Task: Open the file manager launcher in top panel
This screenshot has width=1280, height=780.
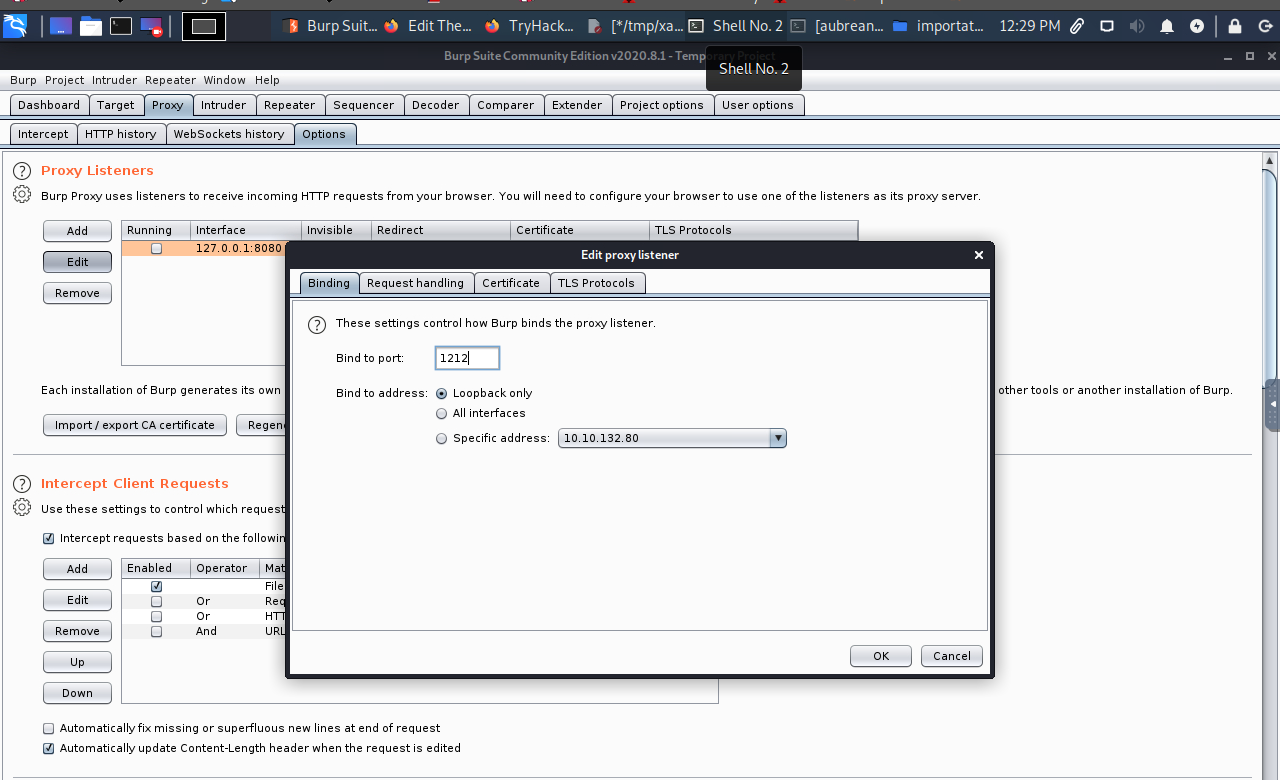Action: pyautogui.click(x=91, y=27)
